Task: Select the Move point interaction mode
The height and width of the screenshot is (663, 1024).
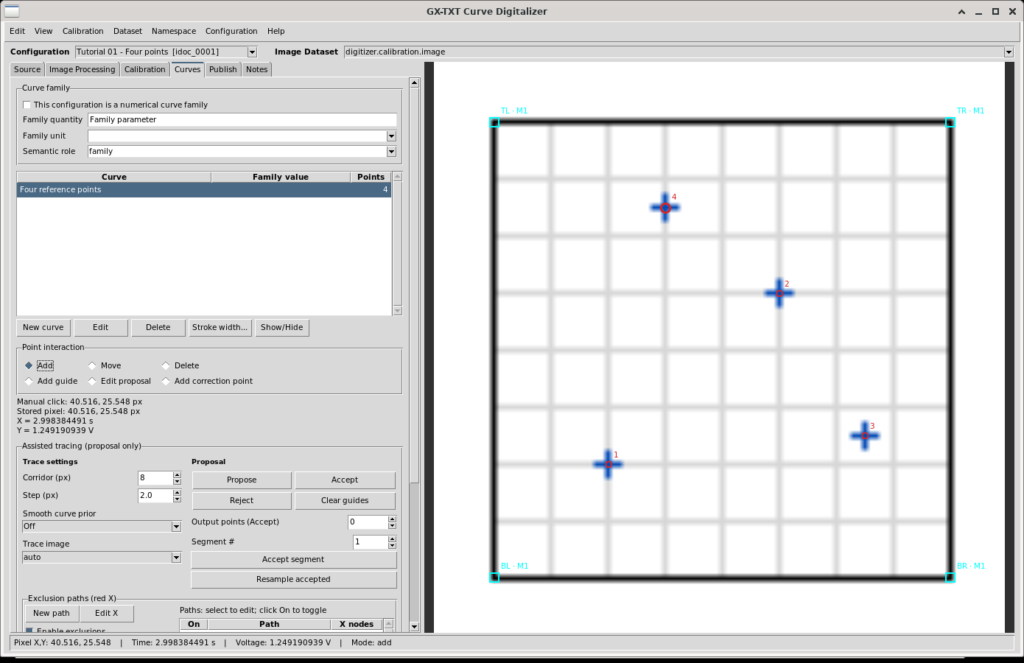Action: click(92, 366)
